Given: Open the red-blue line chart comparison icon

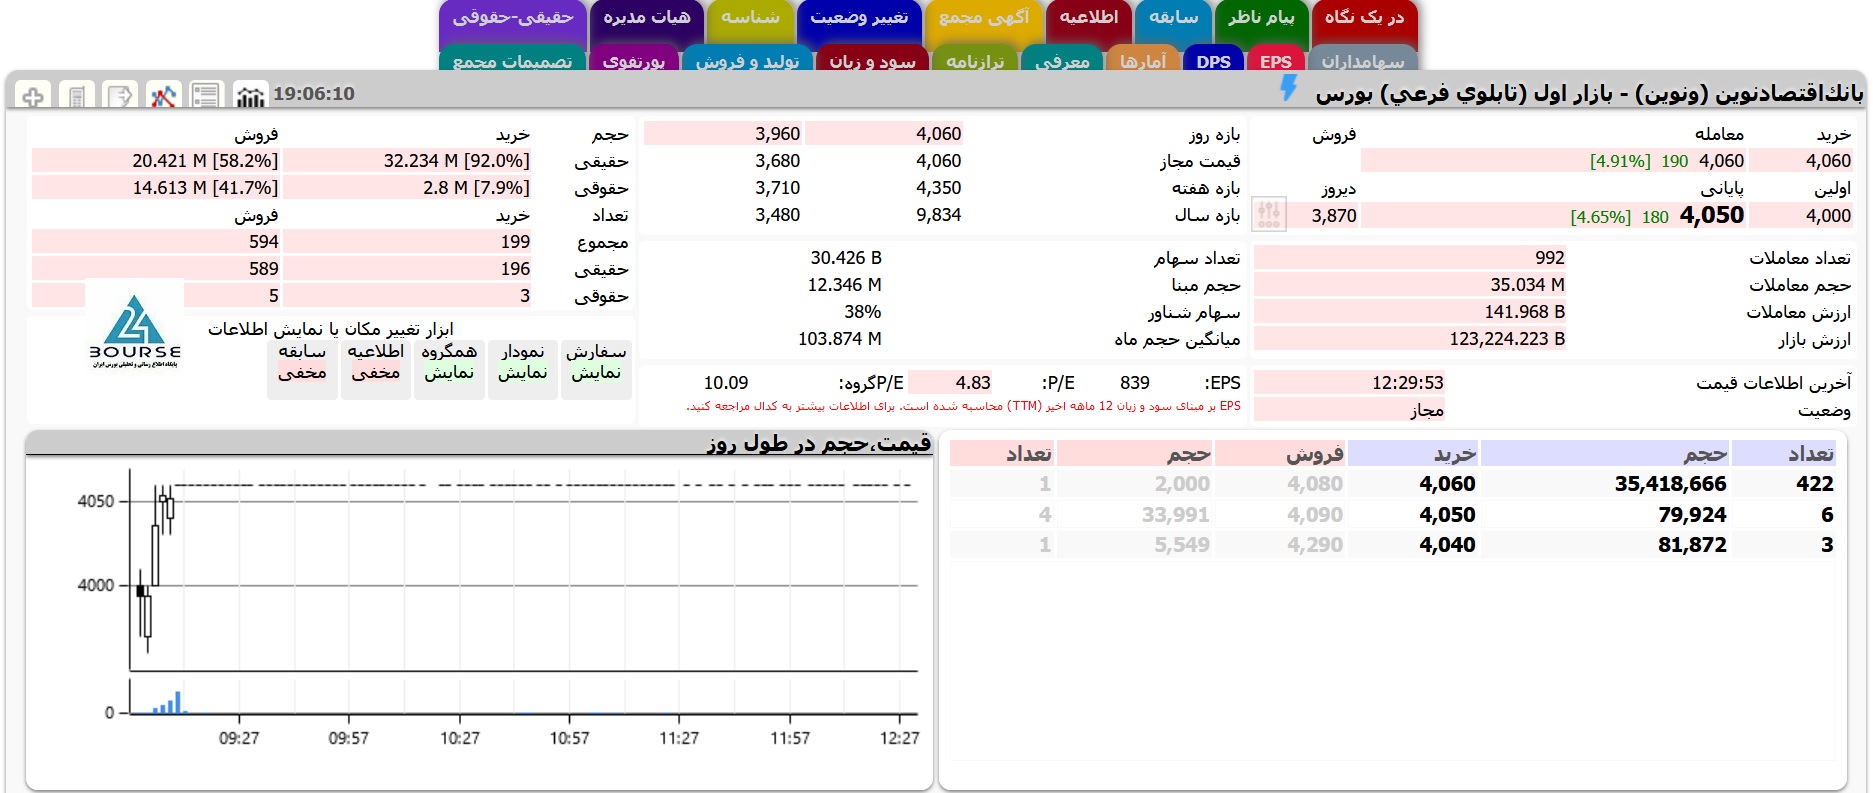Looking at the screenshot, I should tap(164, 95).
